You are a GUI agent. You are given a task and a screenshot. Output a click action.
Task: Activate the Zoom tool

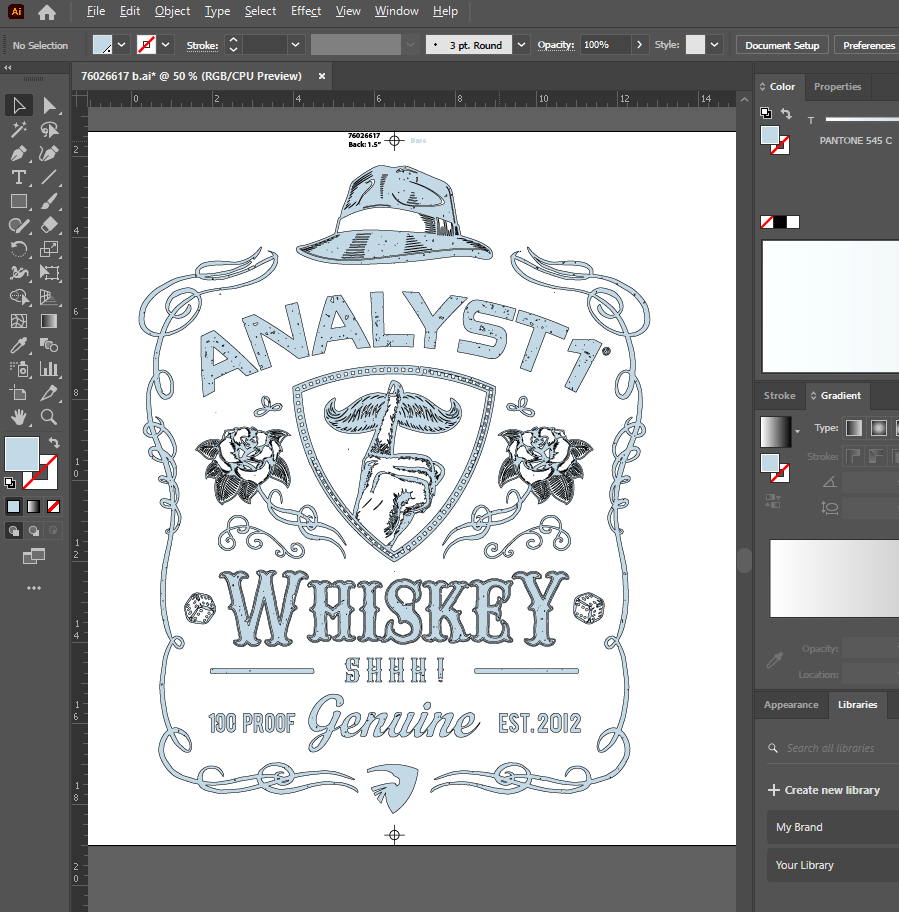click(49, 418)
